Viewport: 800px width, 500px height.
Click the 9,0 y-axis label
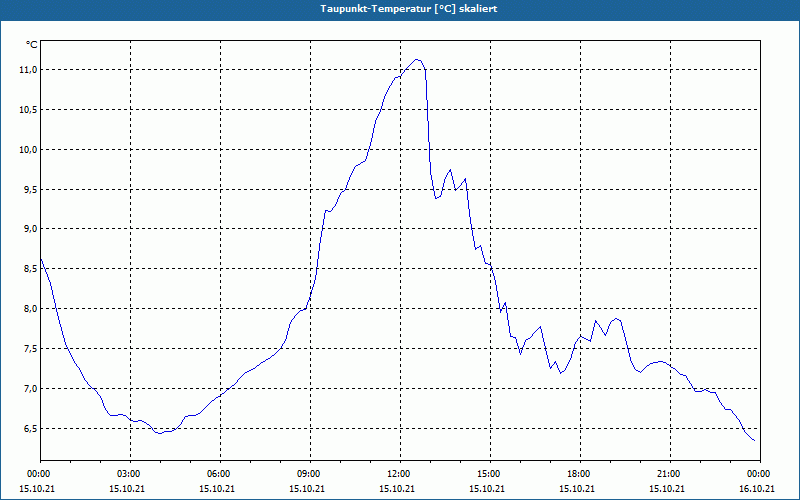click(30, 229)
